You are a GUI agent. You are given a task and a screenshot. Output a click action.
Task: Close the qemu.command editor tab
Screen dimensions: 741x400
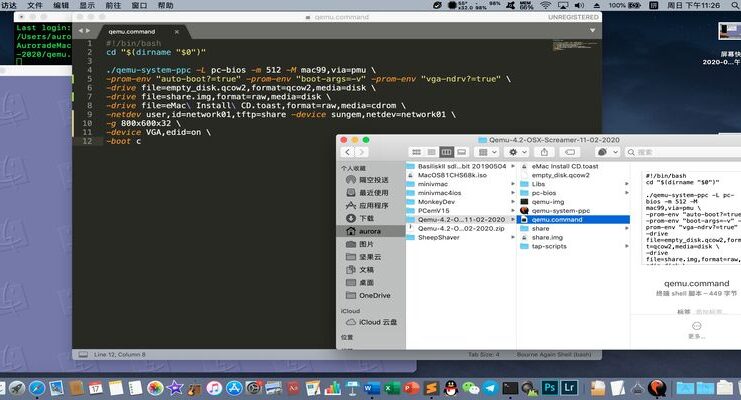(177, 32)
